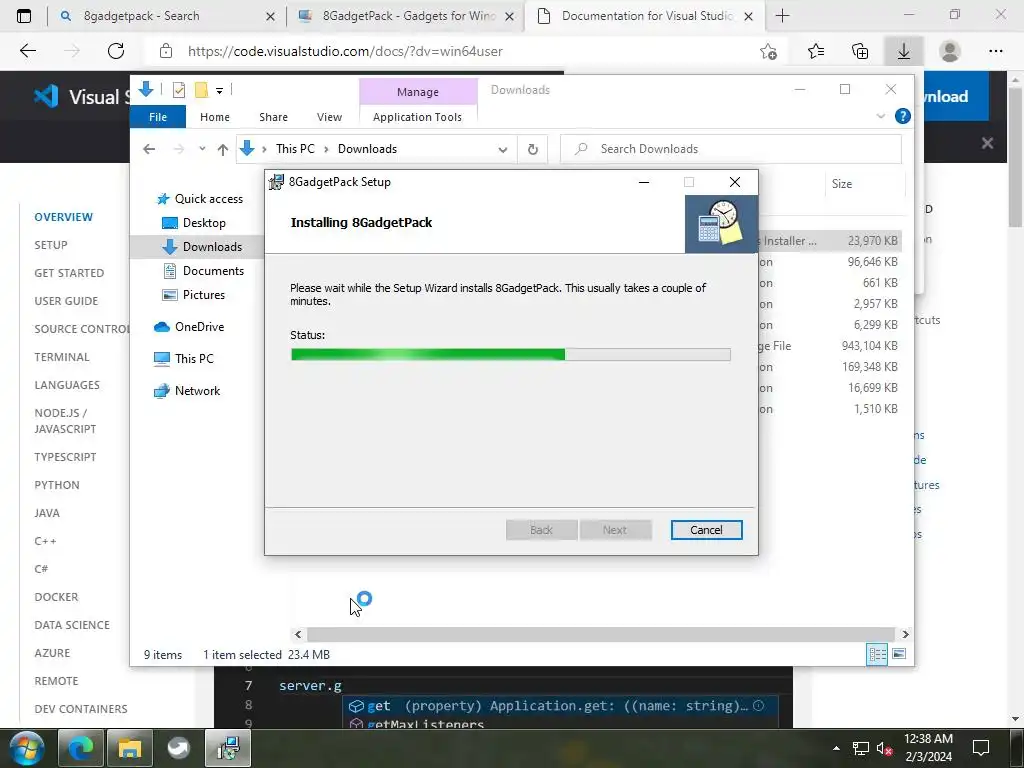The image size is (1024, 768).
Task: Open the Favorites list icon
Action: [816, 52]
